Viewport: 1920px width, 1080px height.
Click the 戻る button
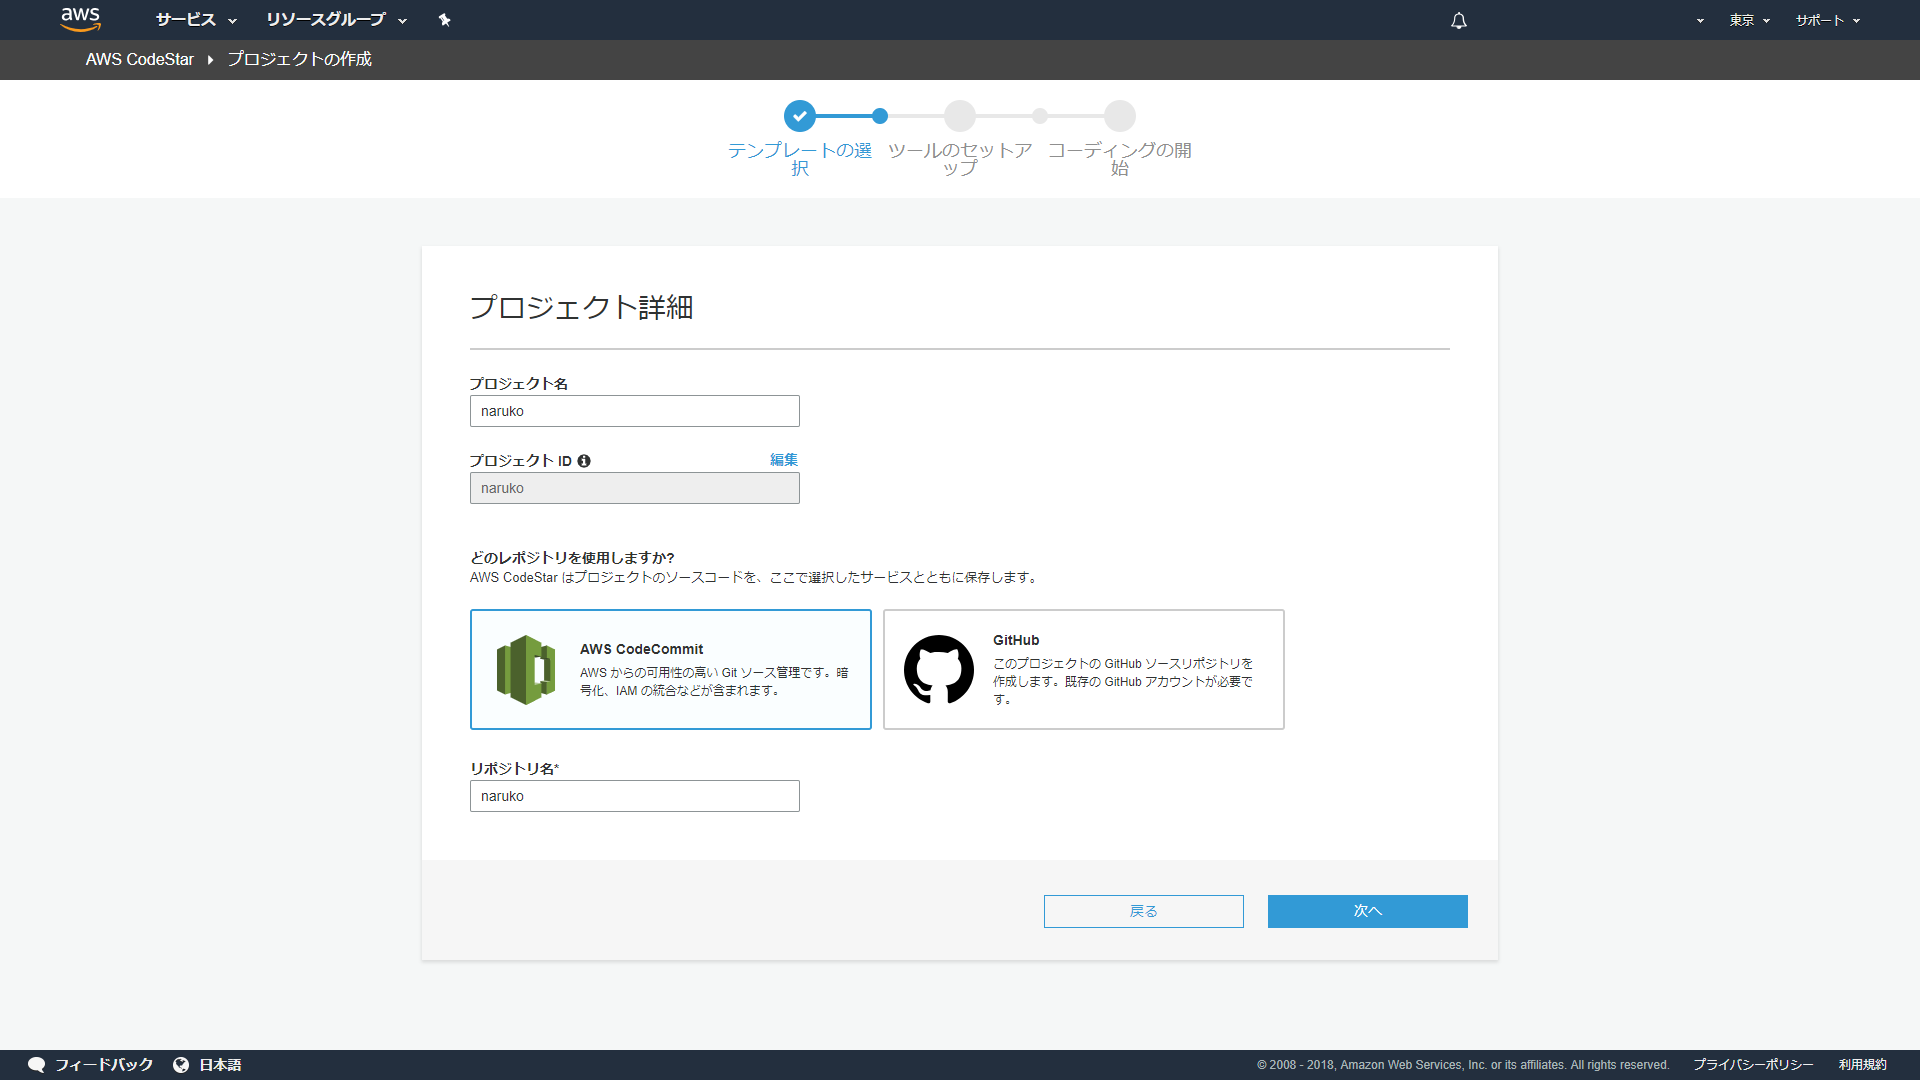[1144, 911]
